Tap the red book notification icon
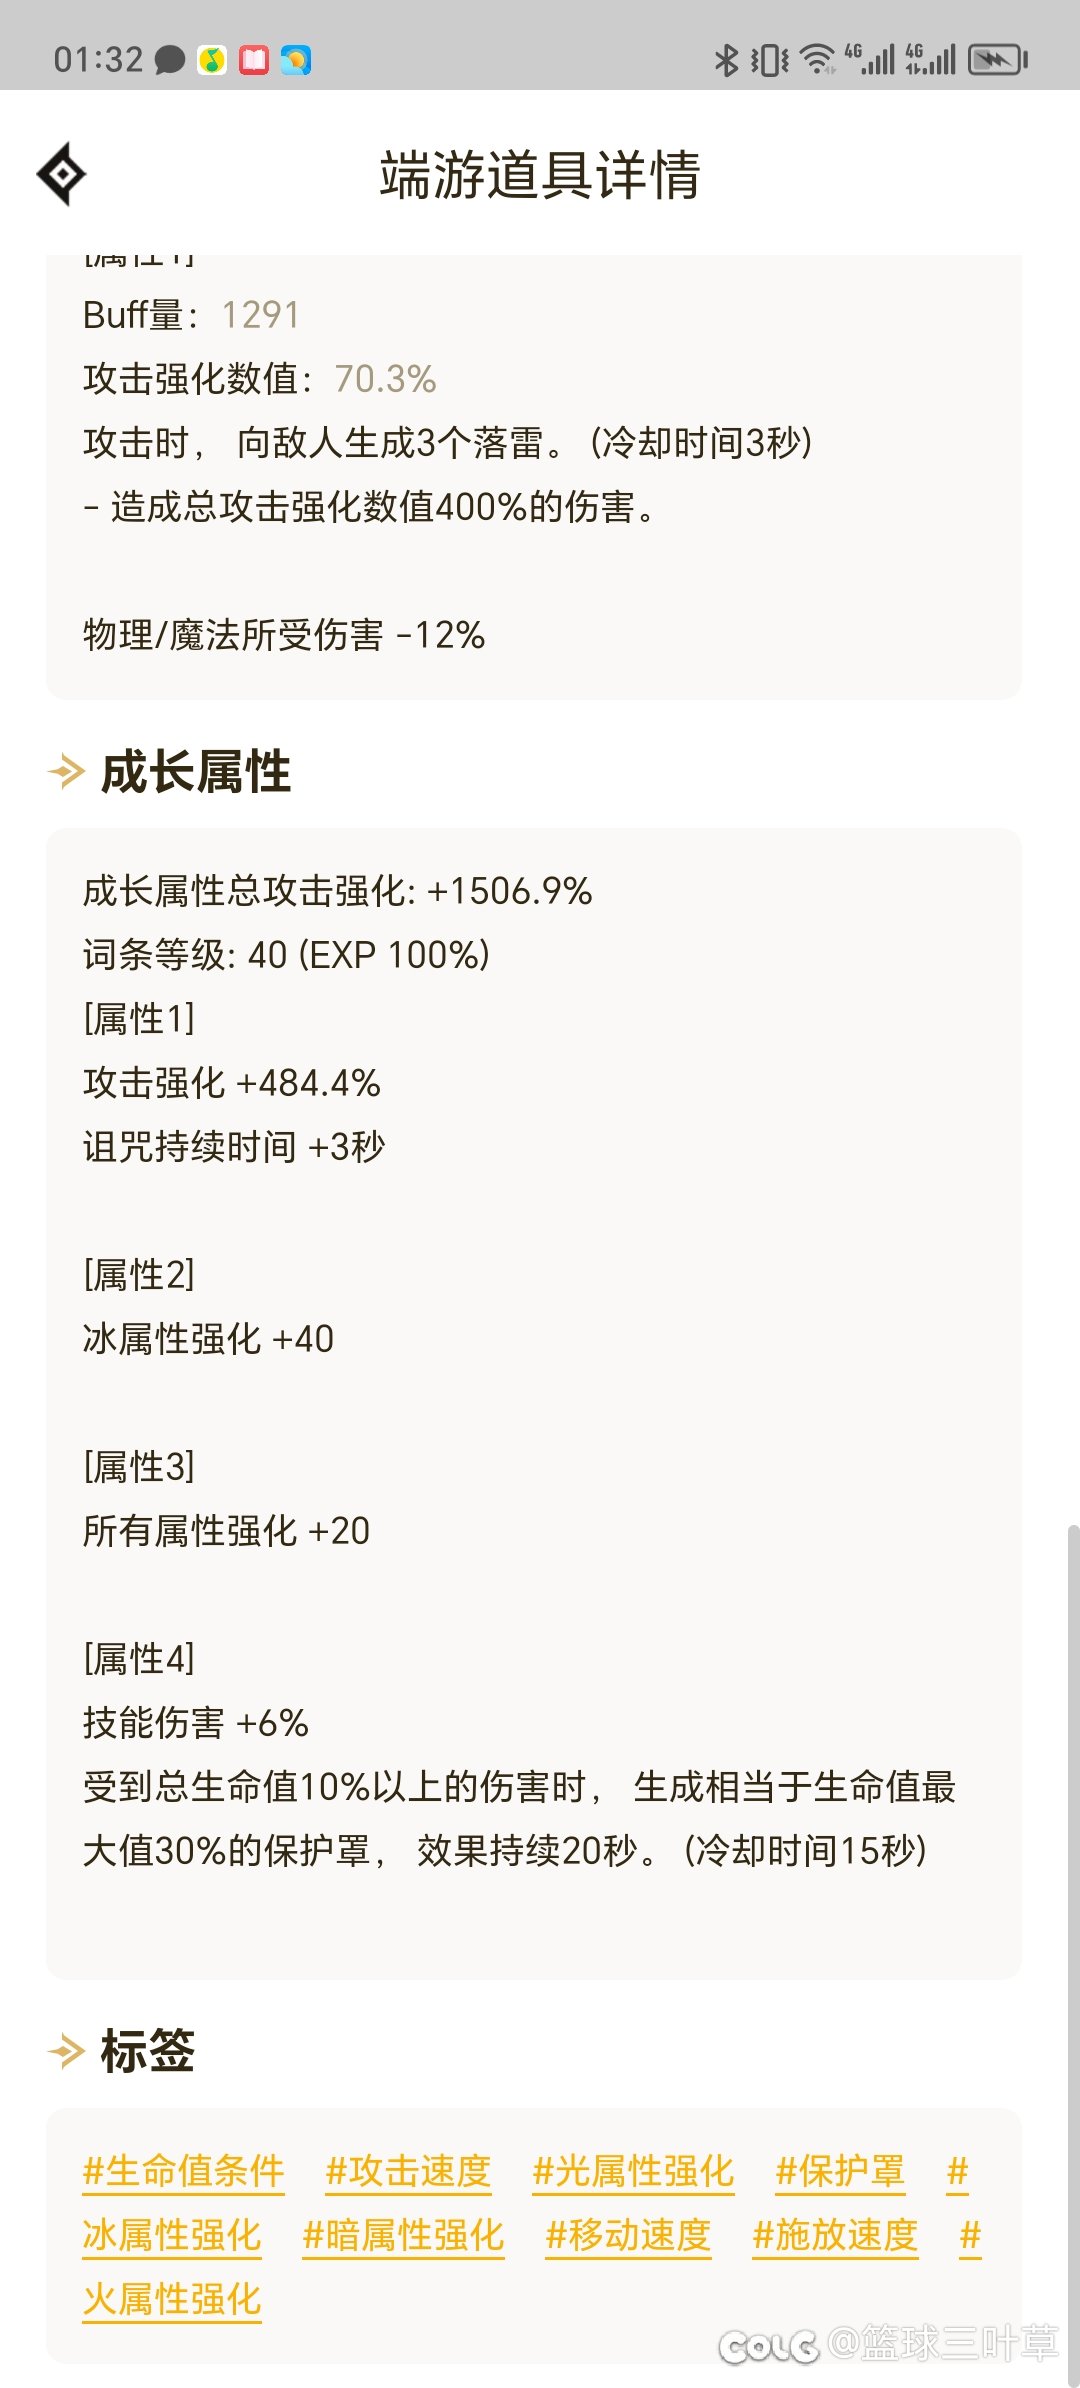The width and height of the screenshot is (1080, 2388). pyautogui.click(x=254, y=60)
